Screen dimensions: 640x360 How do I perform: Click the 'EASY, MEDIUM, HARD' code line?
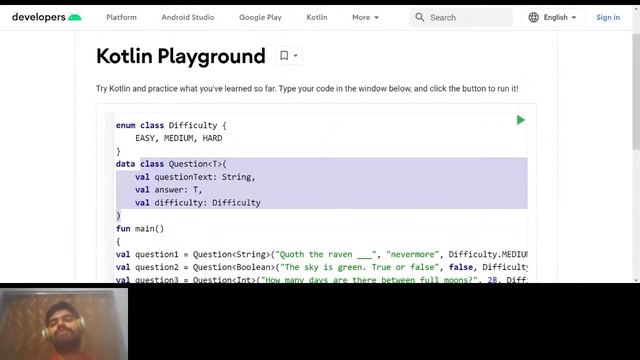click(179, 138)
